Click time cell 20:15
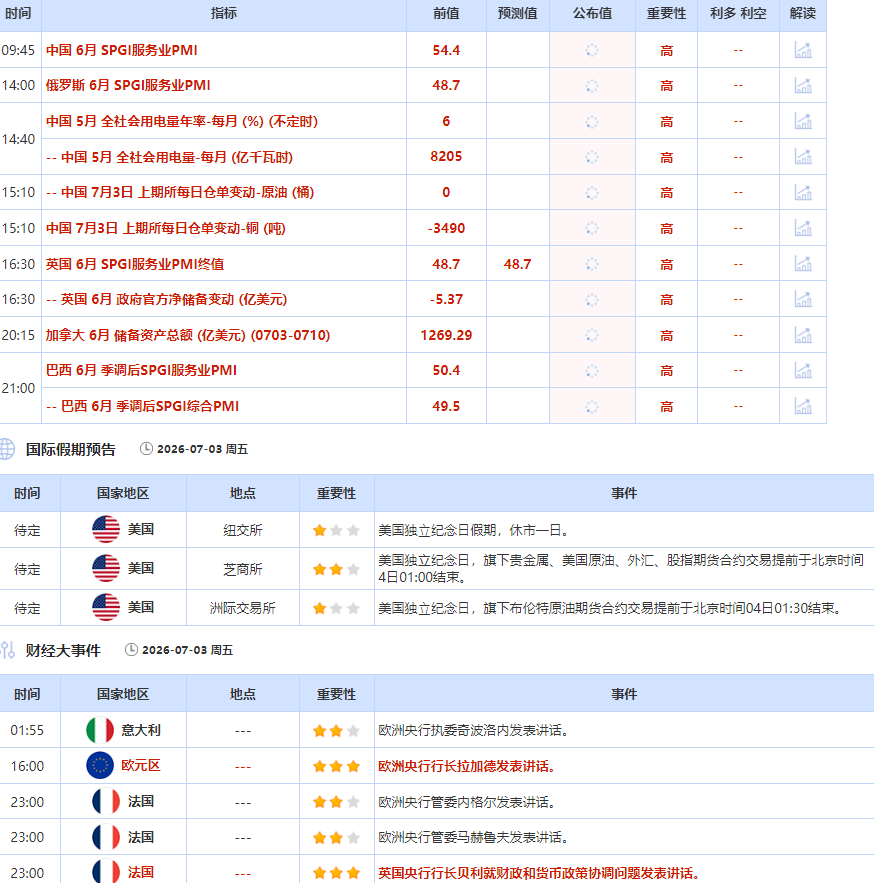This screenshot has width=874, height=883. pos(19,335)
